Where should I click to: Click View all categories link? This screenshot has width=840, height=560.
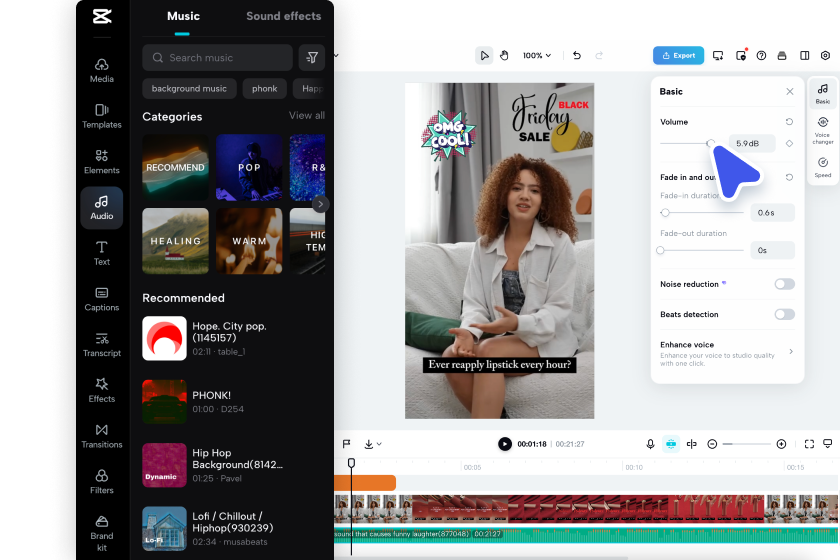(307, 115)
